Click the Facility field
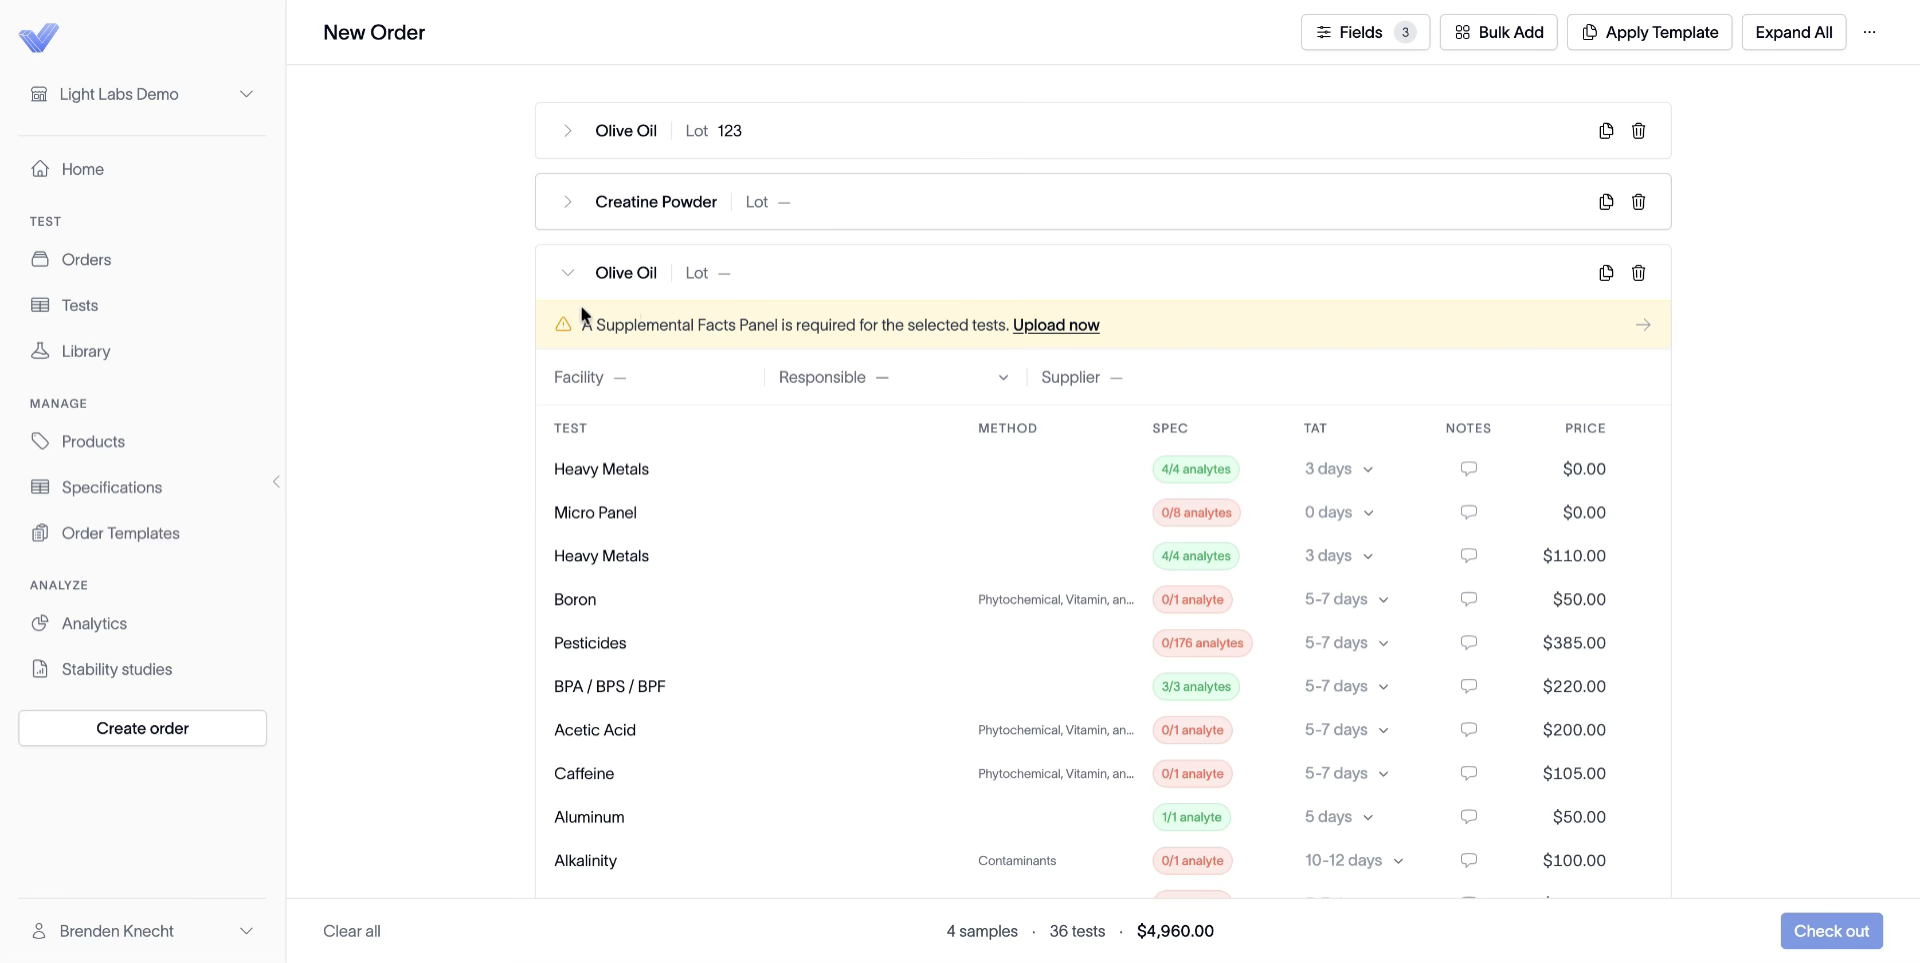Screen dimensions: 1920x963 (650, 377)
